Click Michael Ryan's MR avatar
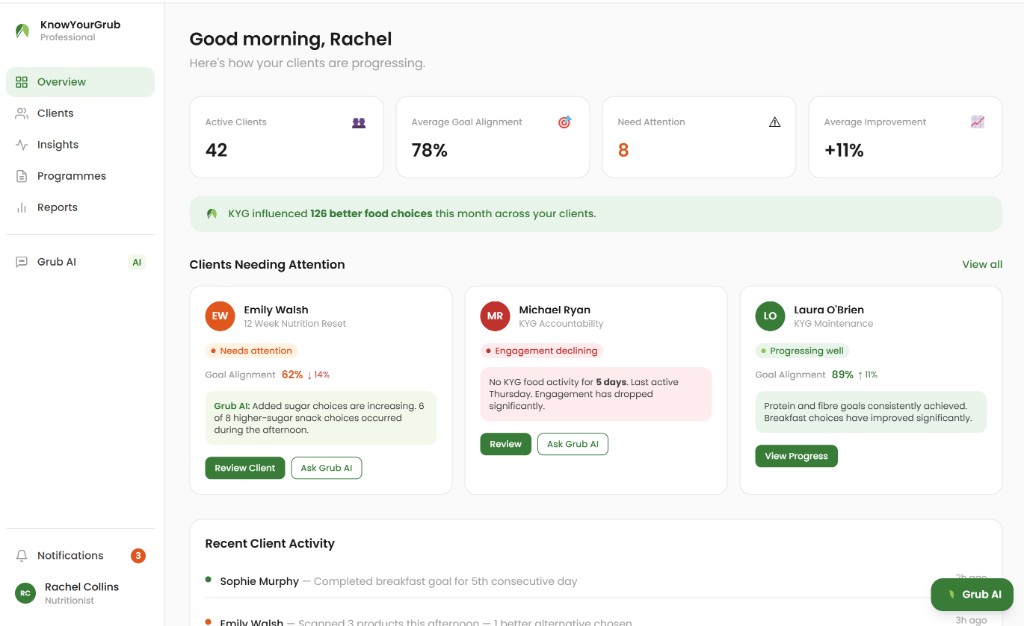This screenshot has width=1024, height=626. point(495,316)
